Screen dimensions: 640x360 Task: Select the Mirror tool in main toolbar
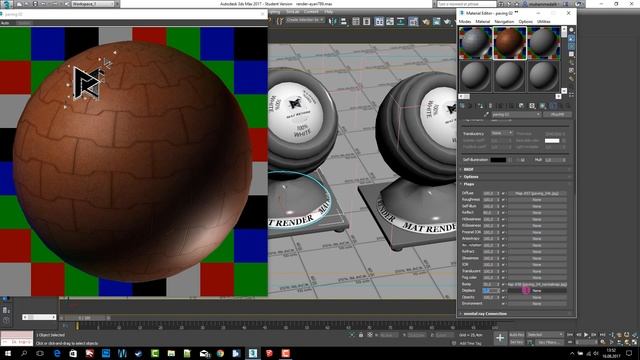pos(334,20)
